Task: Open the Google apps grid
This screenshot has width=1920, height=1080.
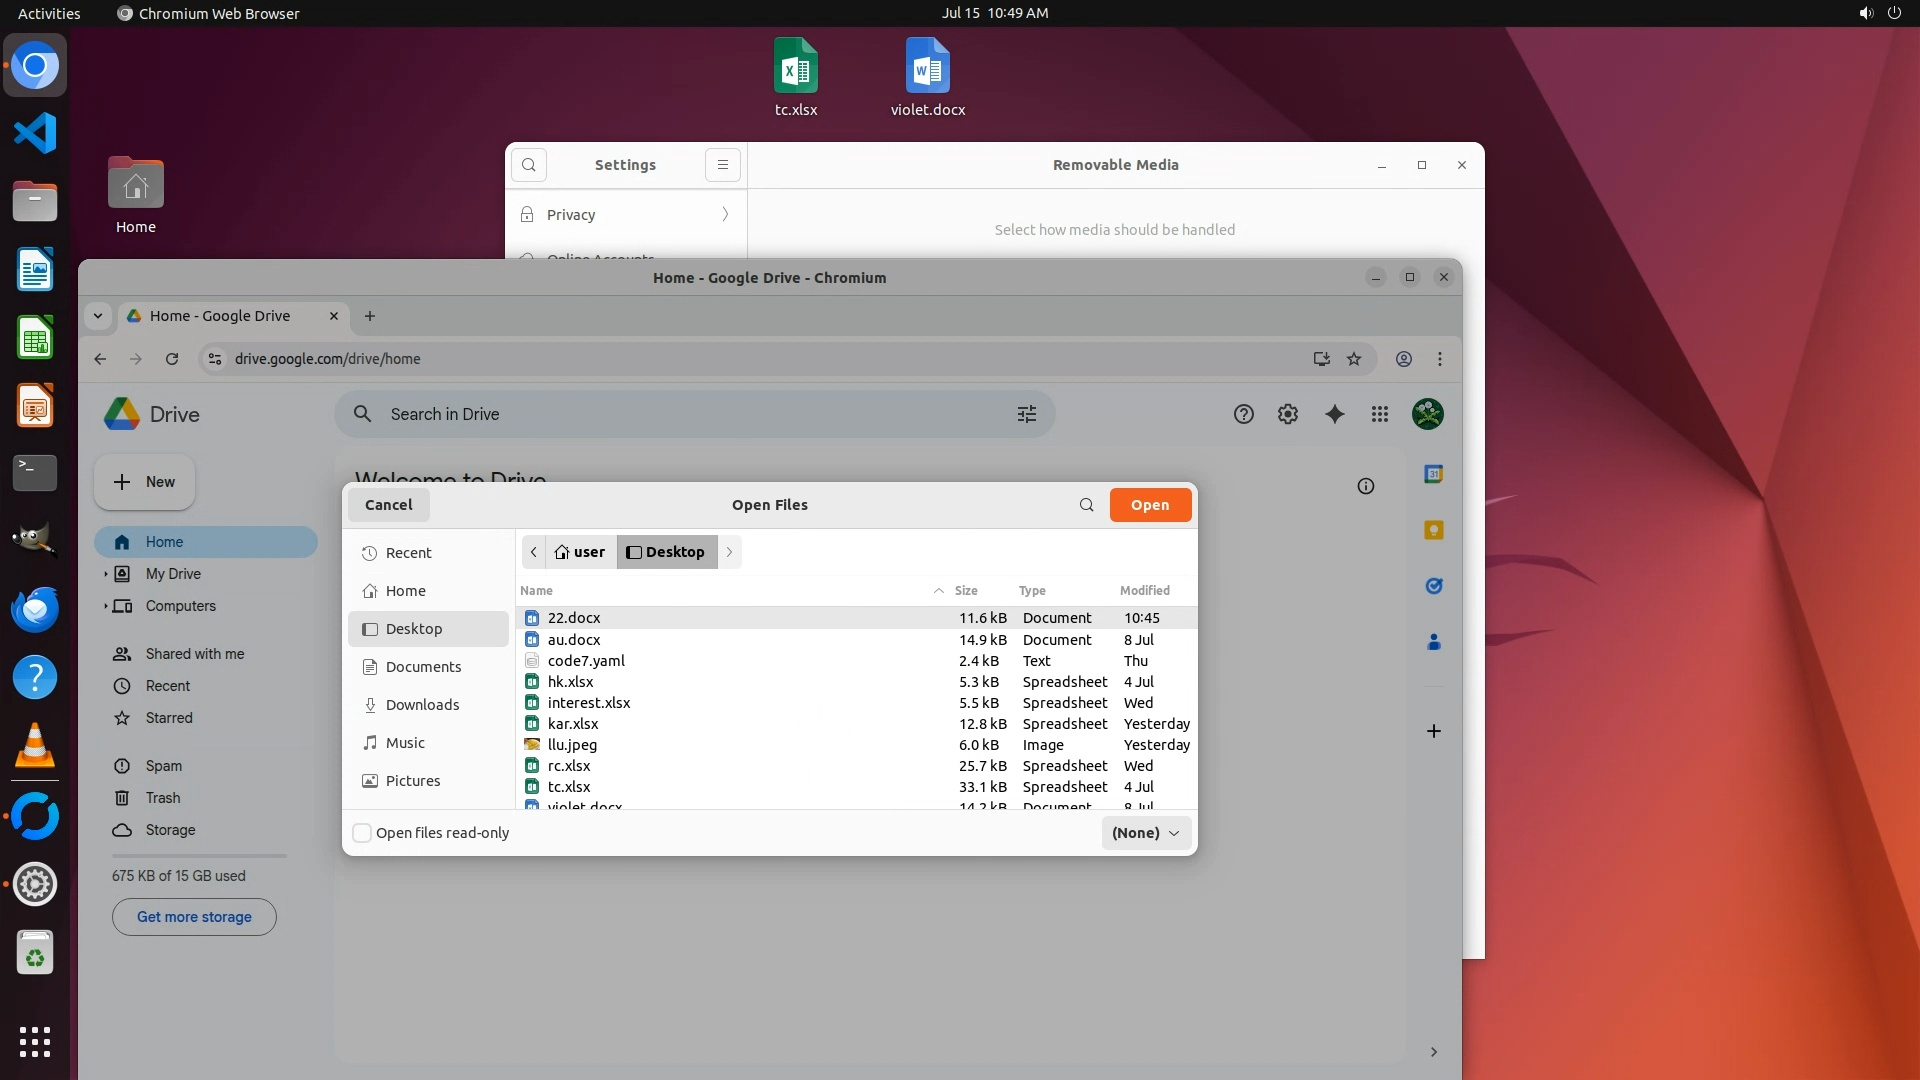Action: (x=1380, y=414)
